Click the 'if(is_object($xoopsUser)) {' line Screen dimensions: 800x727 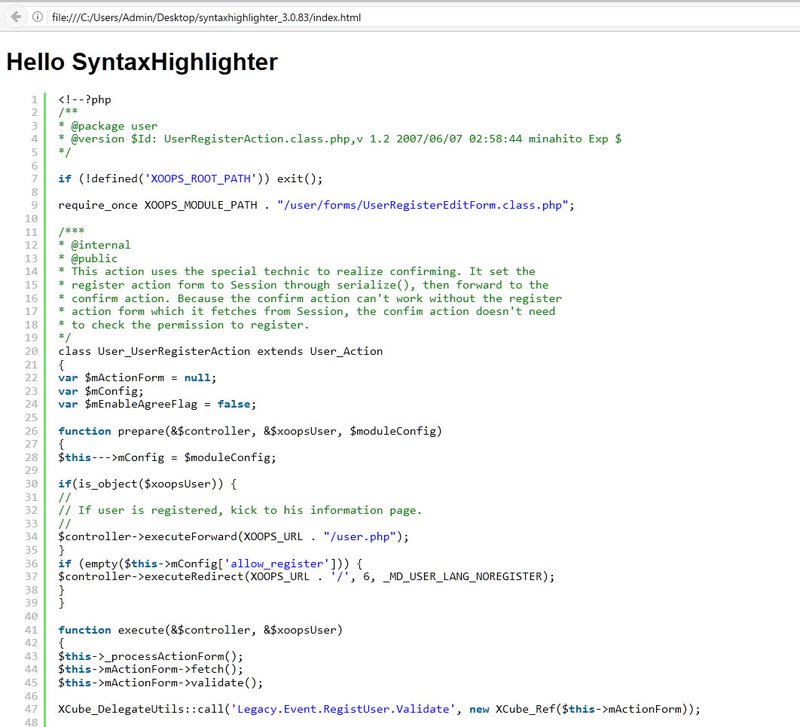pos(147,484)
